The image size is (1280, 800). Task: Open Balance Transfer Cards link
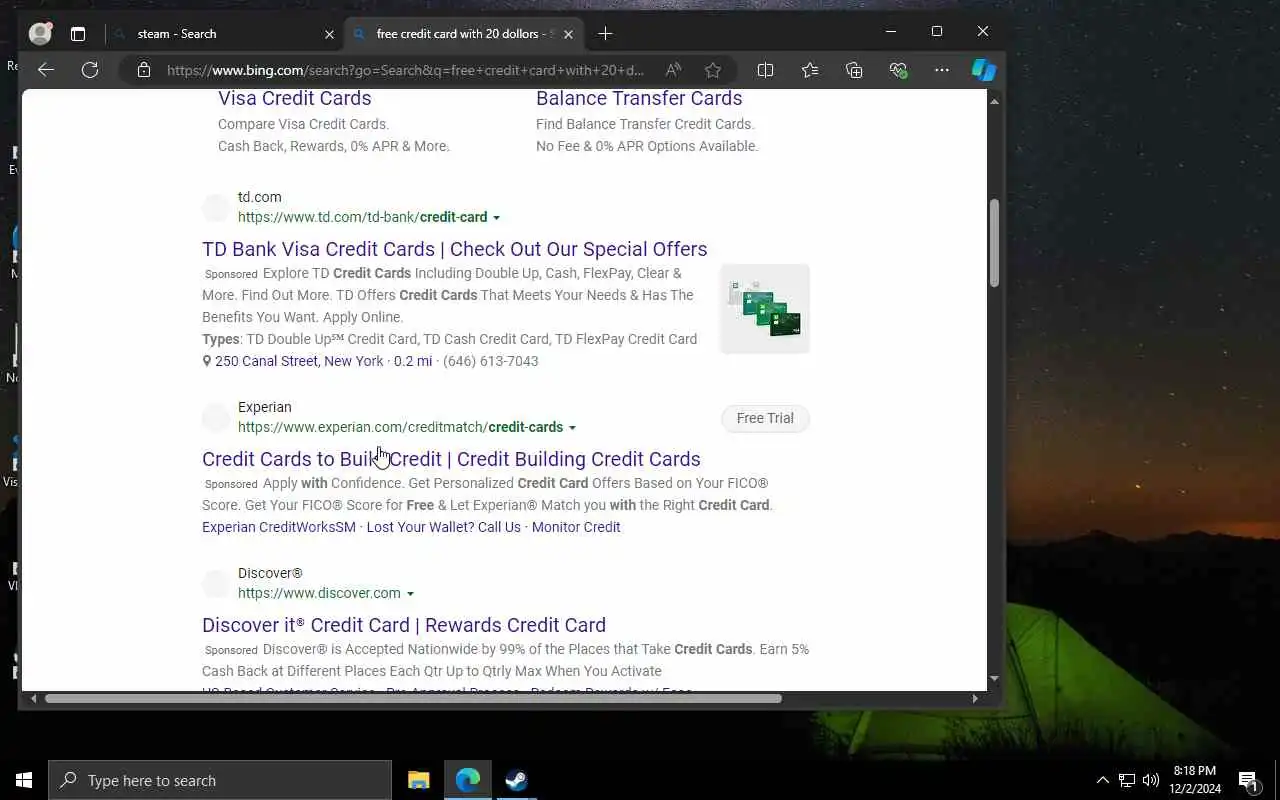pos(639,98)
